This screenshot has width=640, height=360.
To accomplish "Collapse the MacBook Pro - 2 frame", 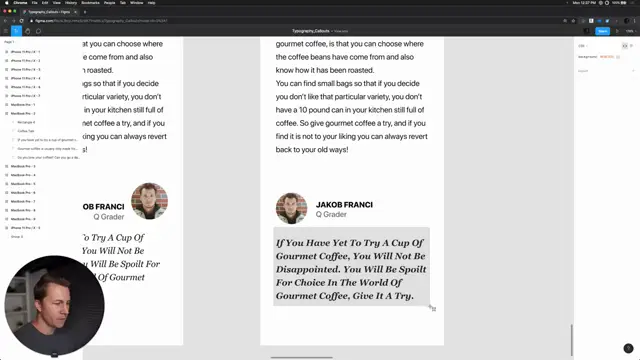I will [x=6, y=113].
